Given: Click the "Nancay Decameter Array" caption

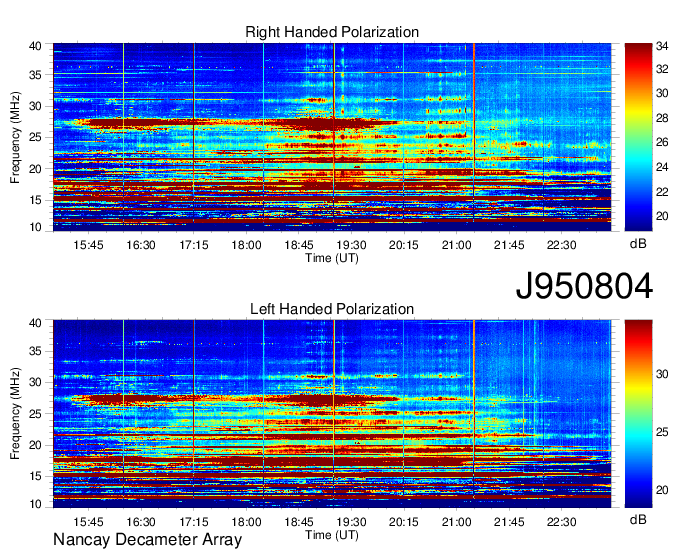Looking at the screenshot, I should click(x=147, y=540).
